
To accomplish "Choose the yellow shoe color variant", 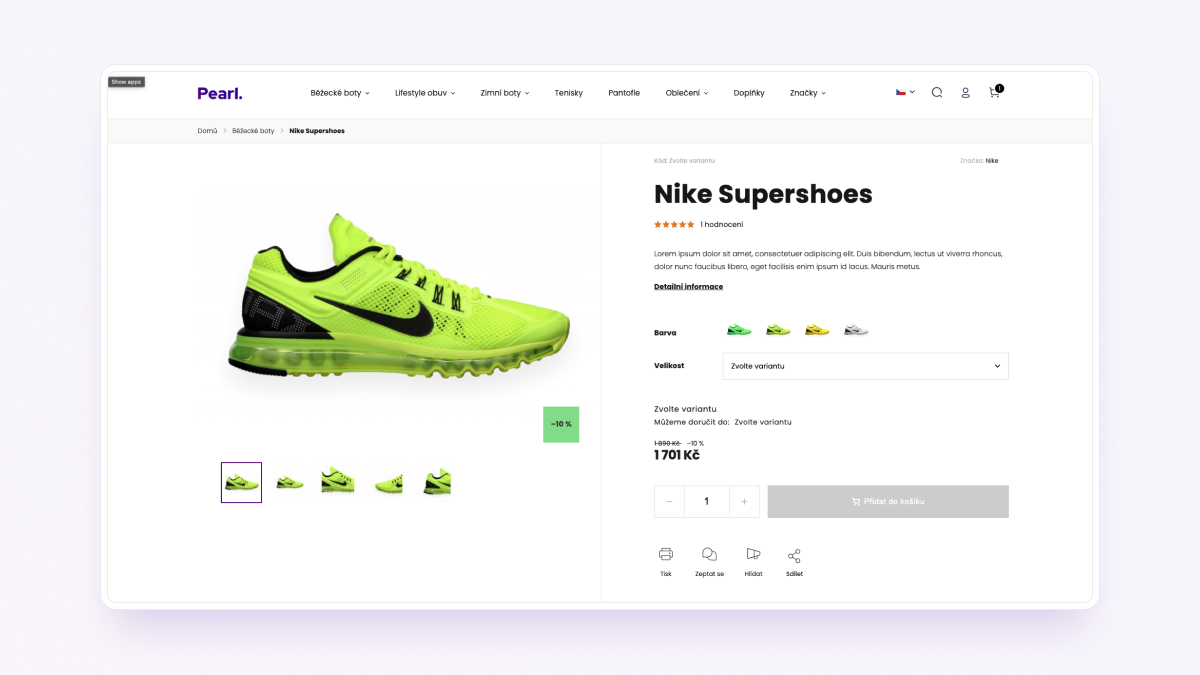I will [x=817, y=330].
